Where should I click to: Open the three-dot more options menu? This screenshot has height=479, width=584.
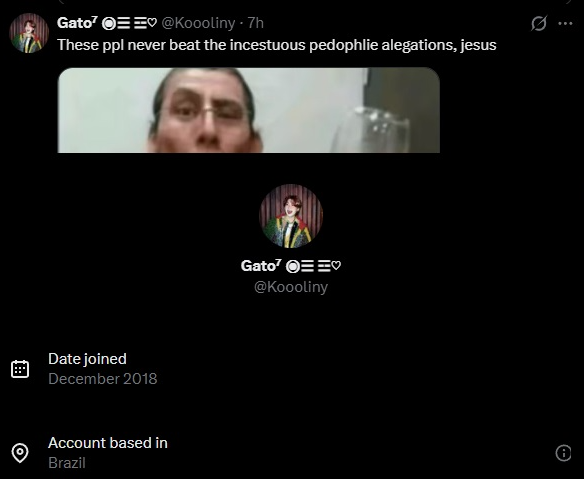565,24
